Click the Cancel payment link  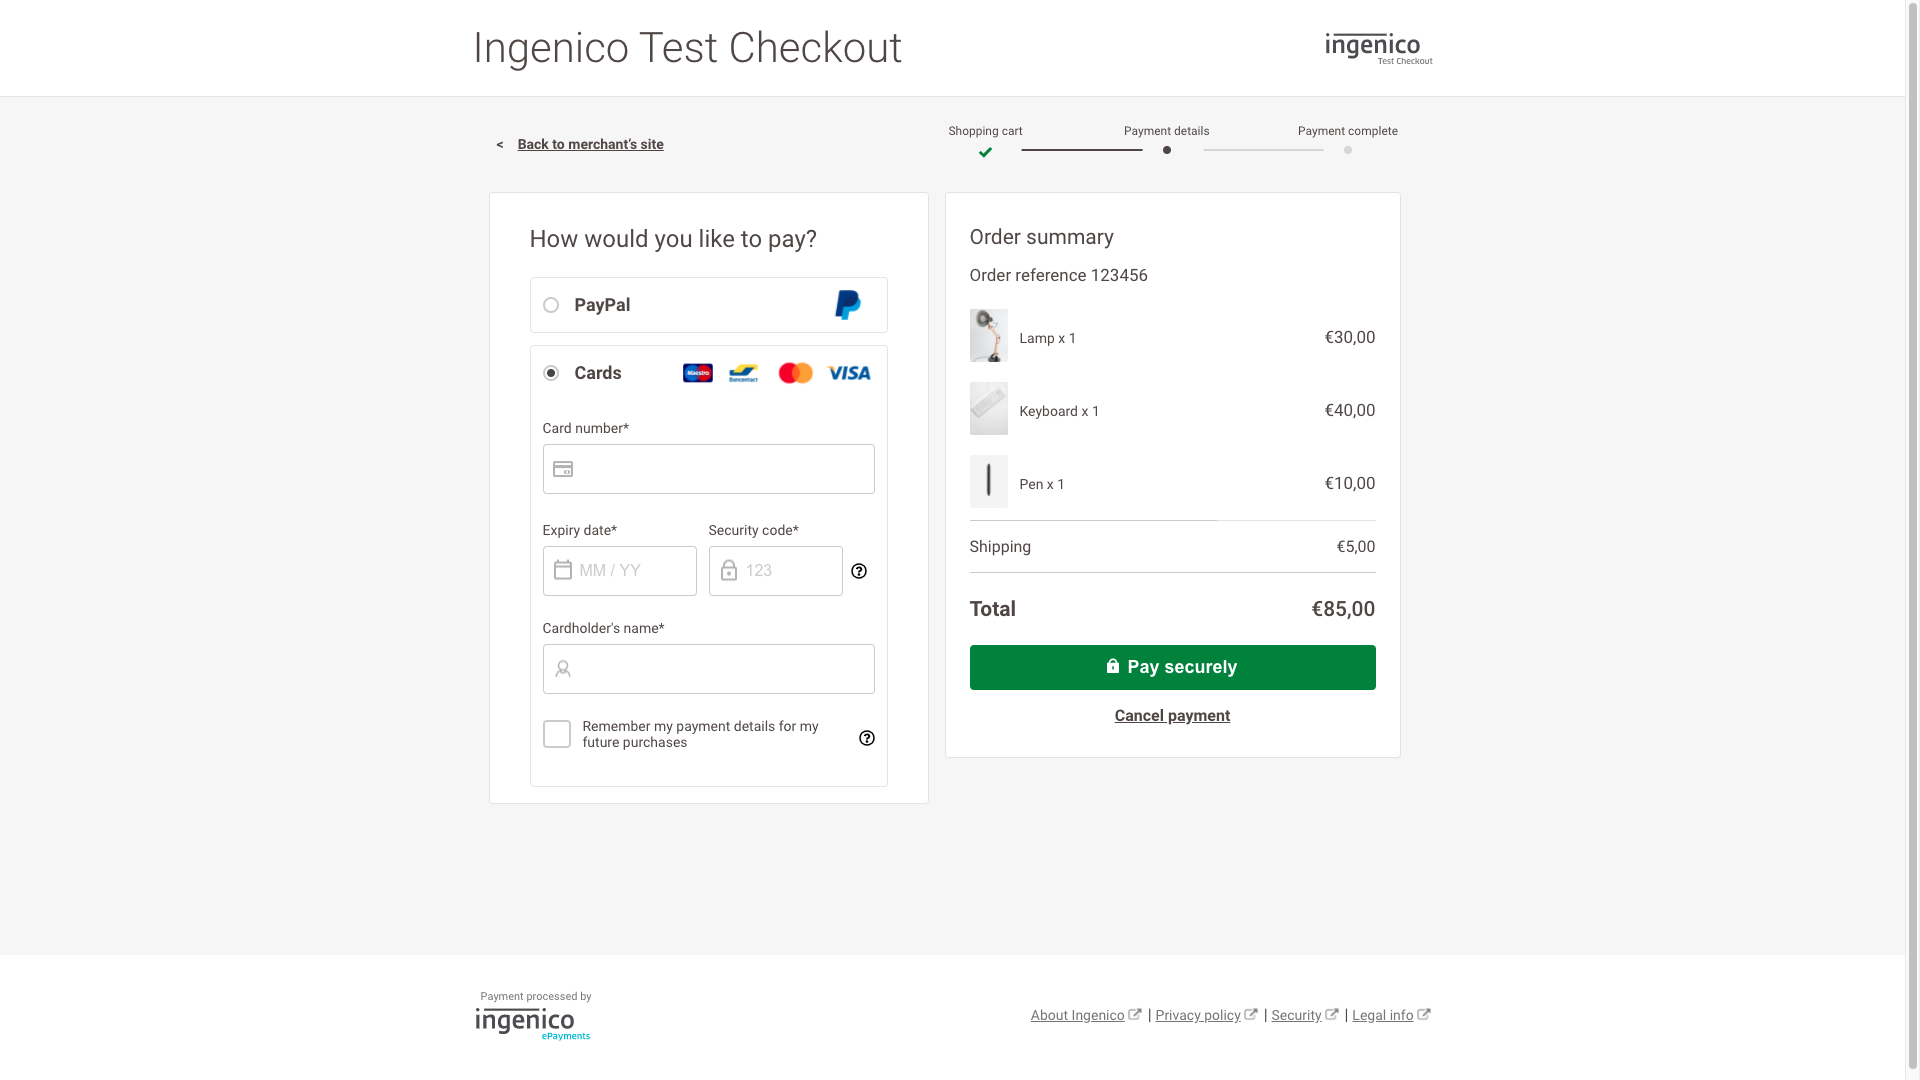[x=1172, y=715]
